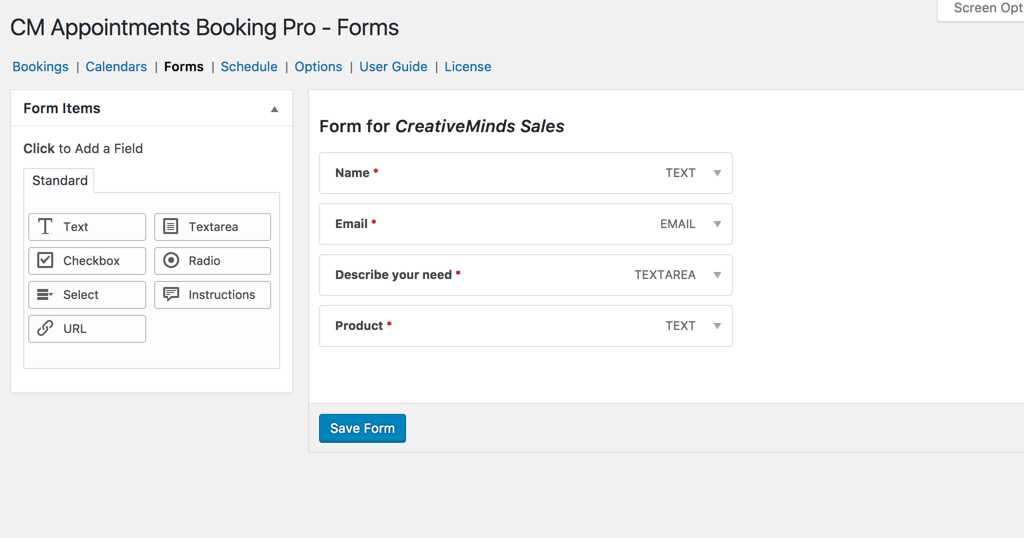1024x538 pixels.
Task: Open the Schedule page
Action: pos(249,67)
